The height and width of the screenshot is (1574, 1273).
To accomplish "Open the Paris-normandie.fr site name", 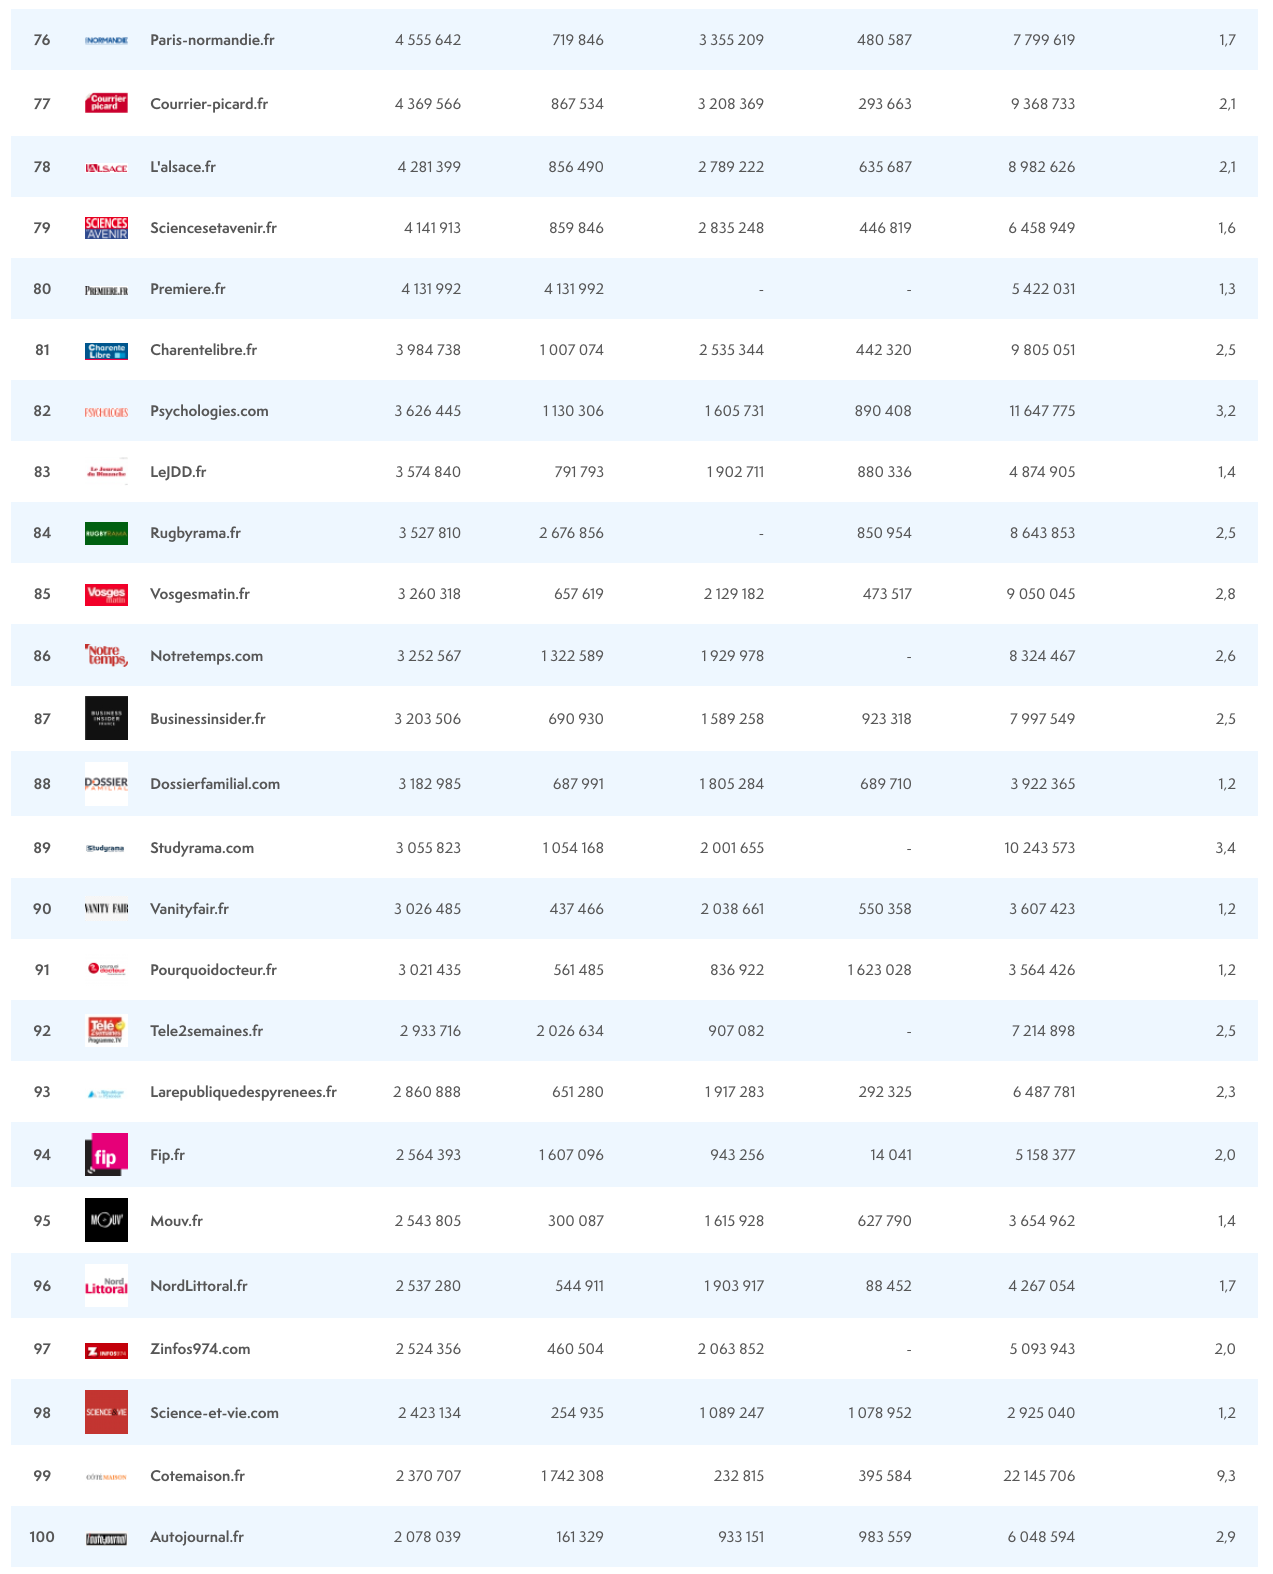I will (x=212, y=40).
